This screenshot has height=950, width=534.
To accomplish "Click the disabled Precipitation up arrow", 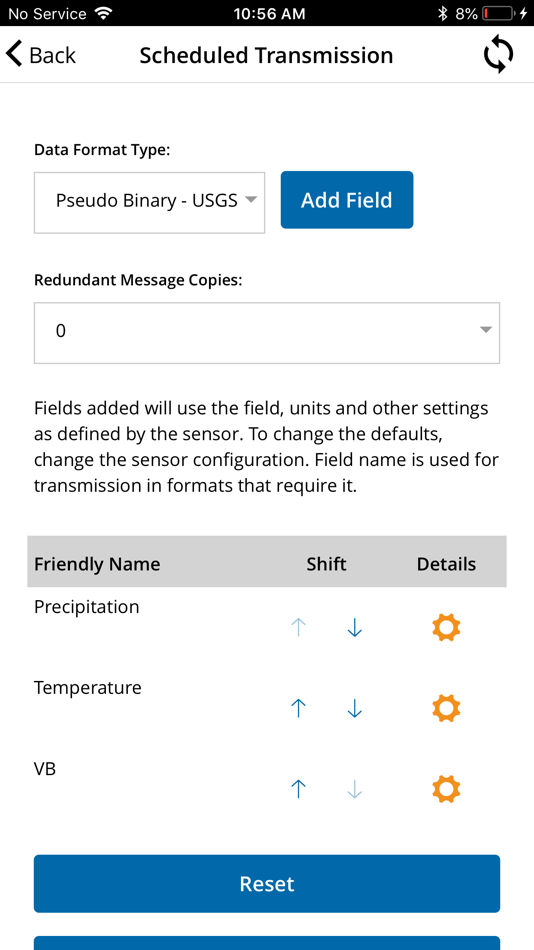I will tap(298, 628).
